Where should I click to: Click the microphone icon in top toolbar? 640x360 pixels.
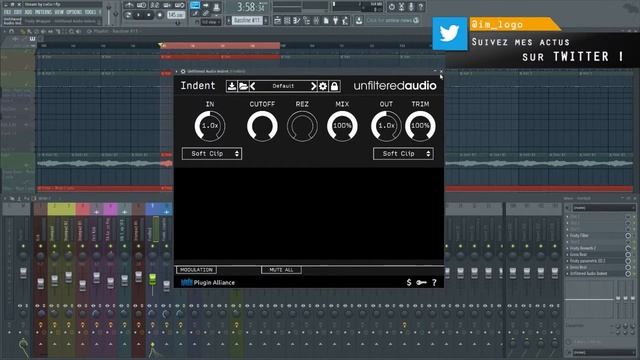[411, 7]
